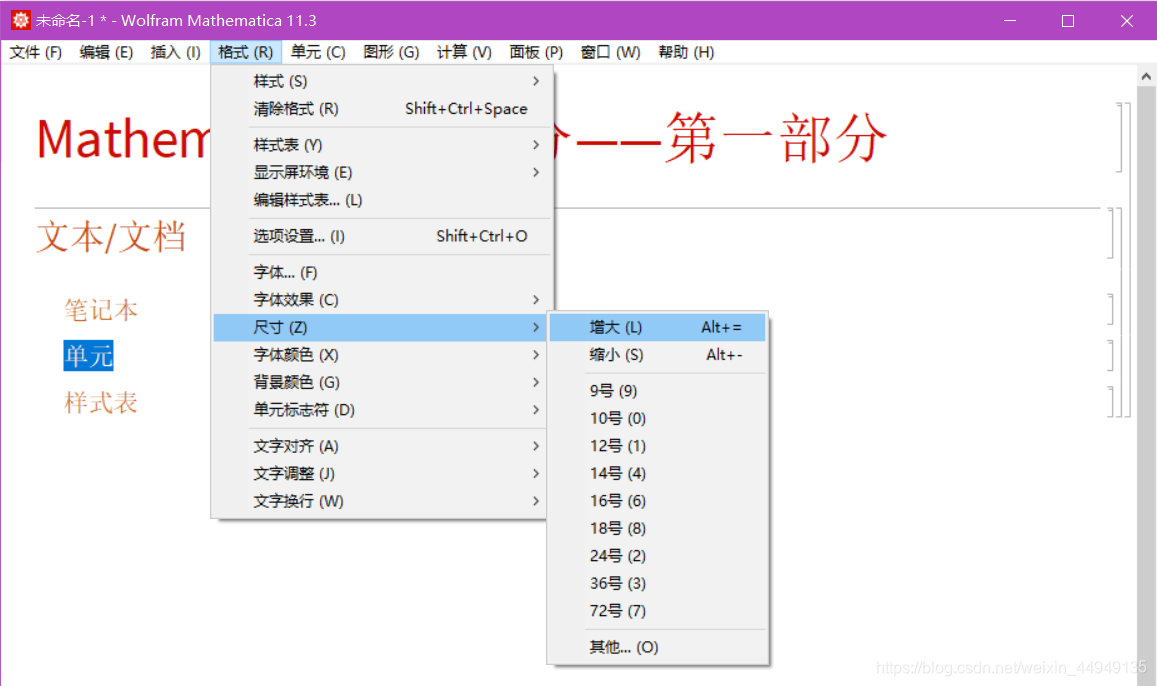Expand the 样式表 (Y) submenu

tap(381, 145)
